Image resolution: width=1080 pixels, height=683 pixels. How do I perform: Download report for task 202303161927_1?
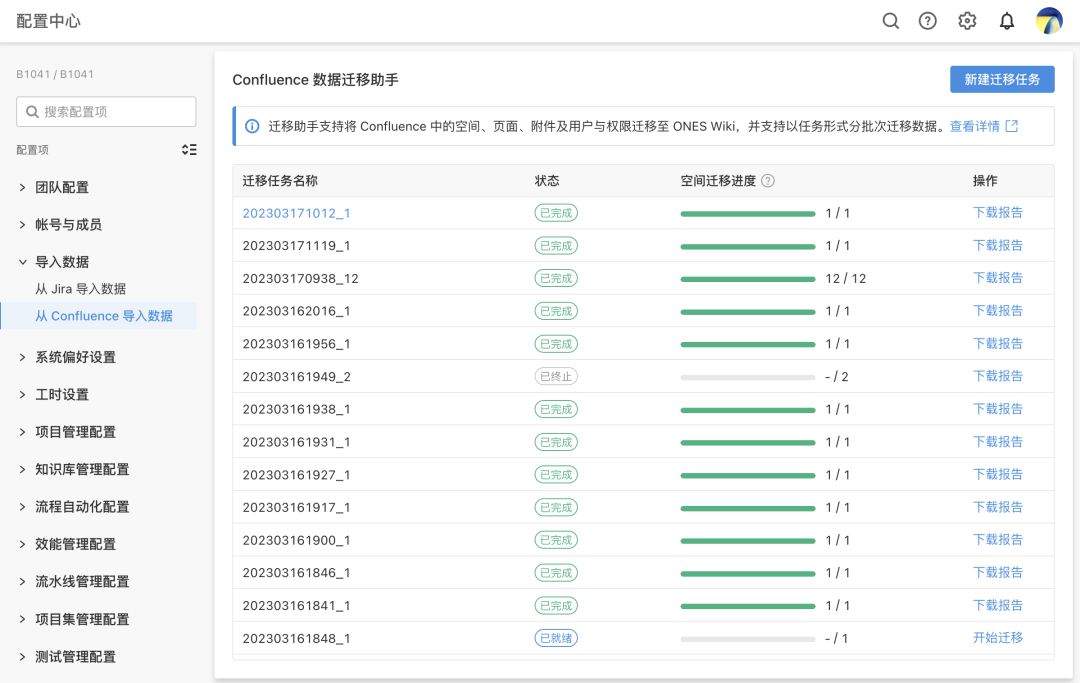[997, 474]
